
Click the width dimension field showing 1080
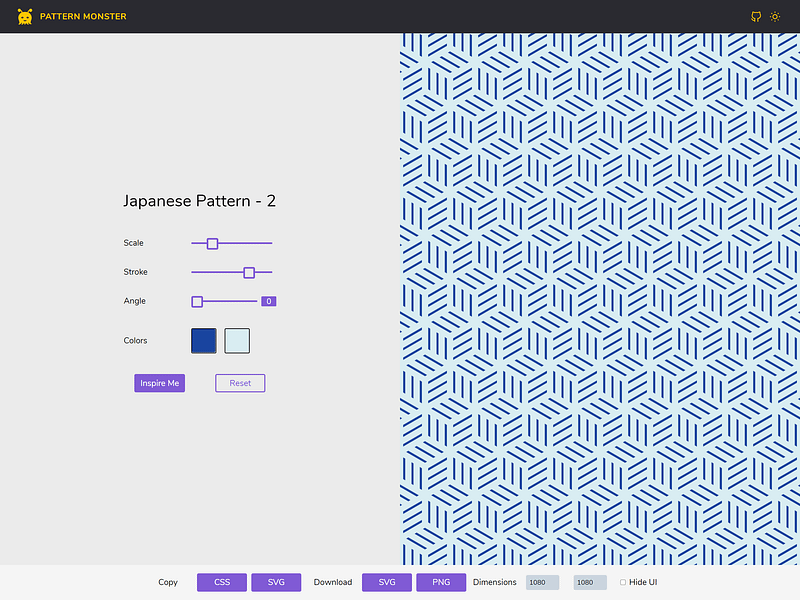pos(542,581)
